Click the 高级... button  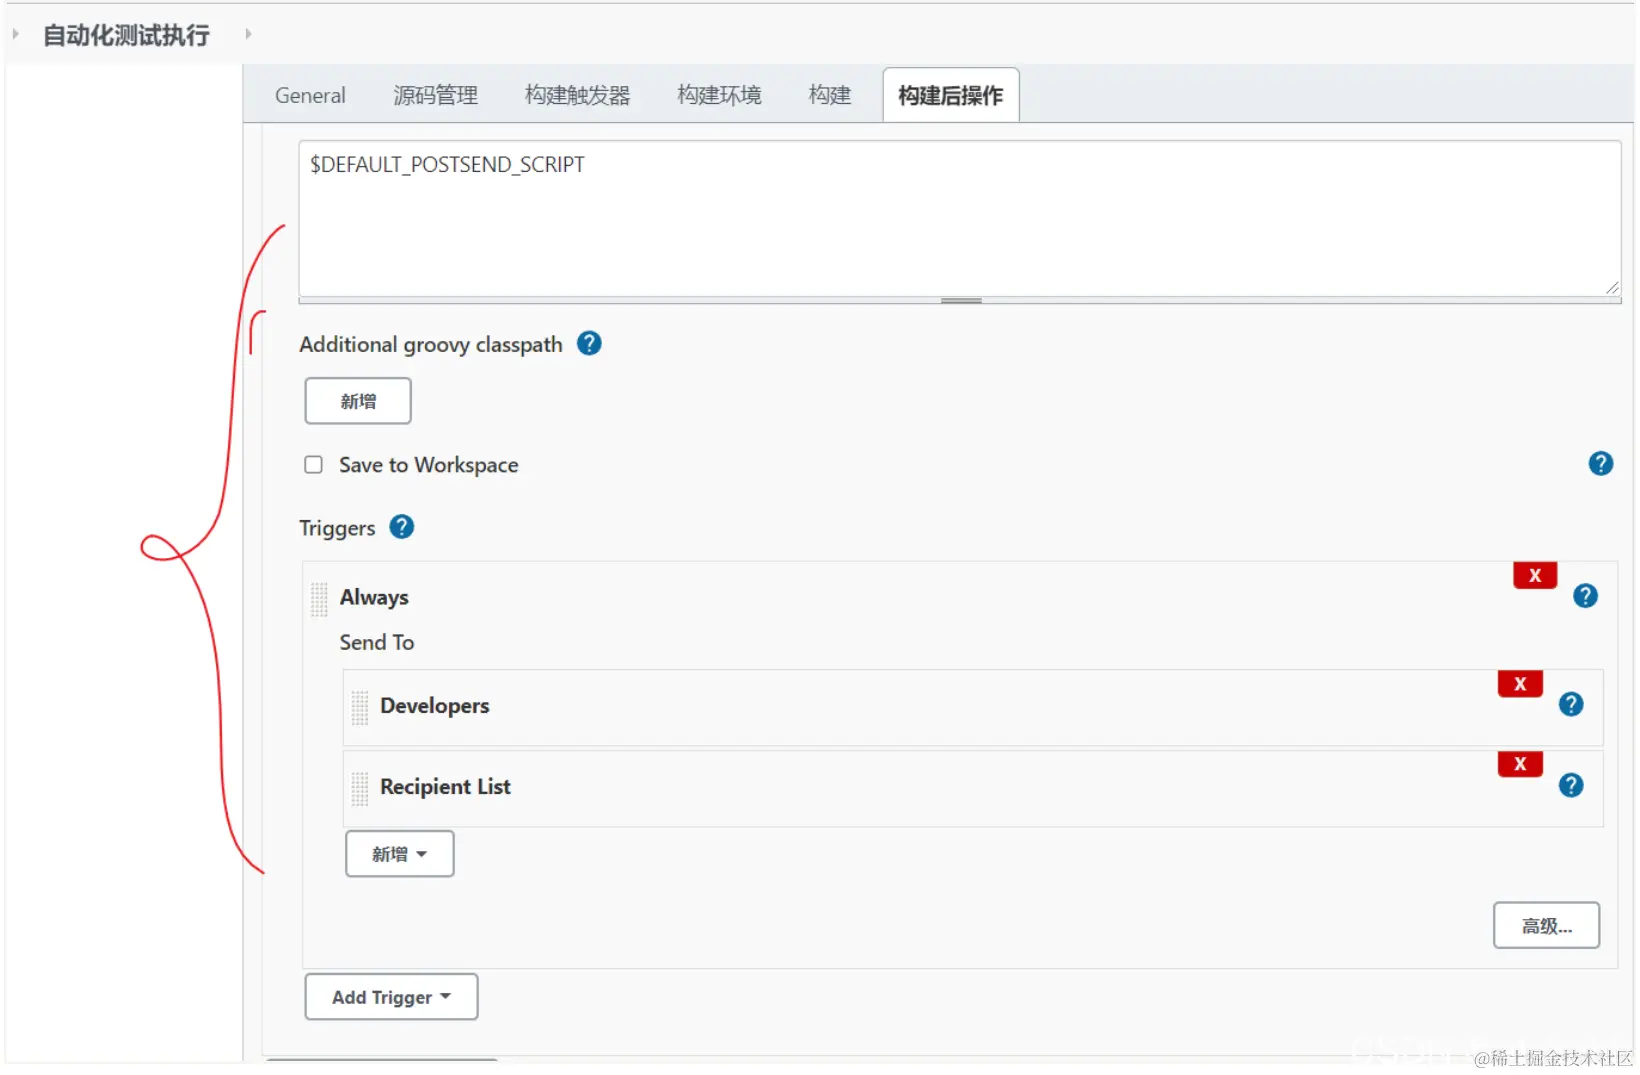pos(1546,926)
